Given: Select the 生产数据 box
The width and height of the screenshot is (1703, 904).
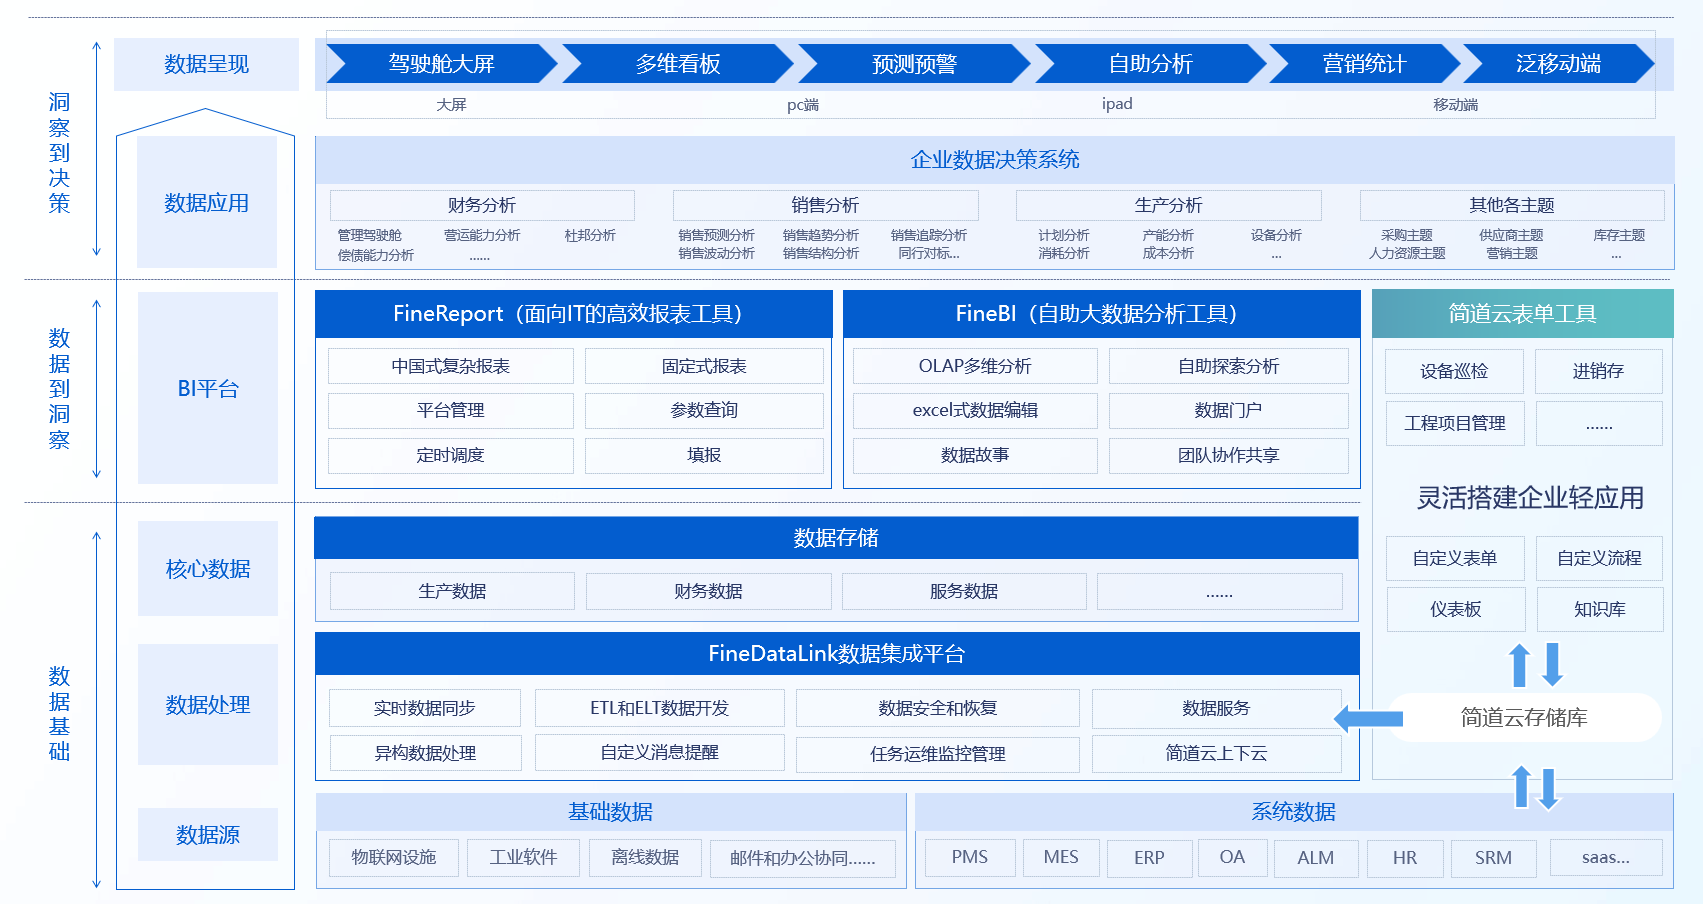Looking at the screenshot, I should (x=452, y=591).
